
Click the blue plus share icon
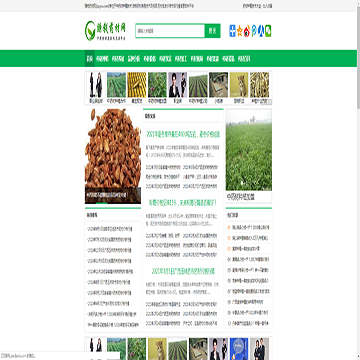(x=232, y=31)
